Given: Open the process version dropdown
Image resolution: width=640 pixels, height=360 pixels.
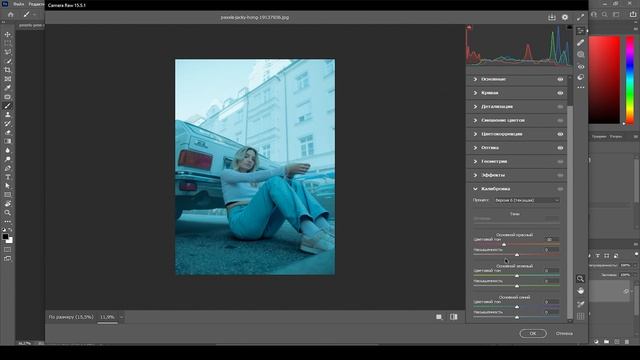Looking at the screenshot, I should tap(527, 200).
